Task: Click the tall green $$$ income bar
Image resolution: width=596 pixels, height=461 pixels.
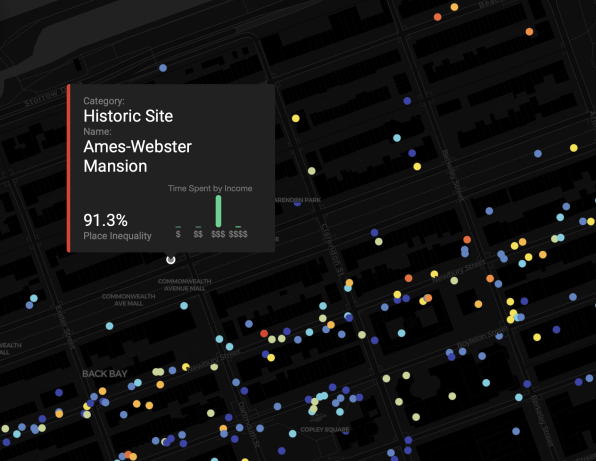Action: pyautogui.click(x=218, y=211)
